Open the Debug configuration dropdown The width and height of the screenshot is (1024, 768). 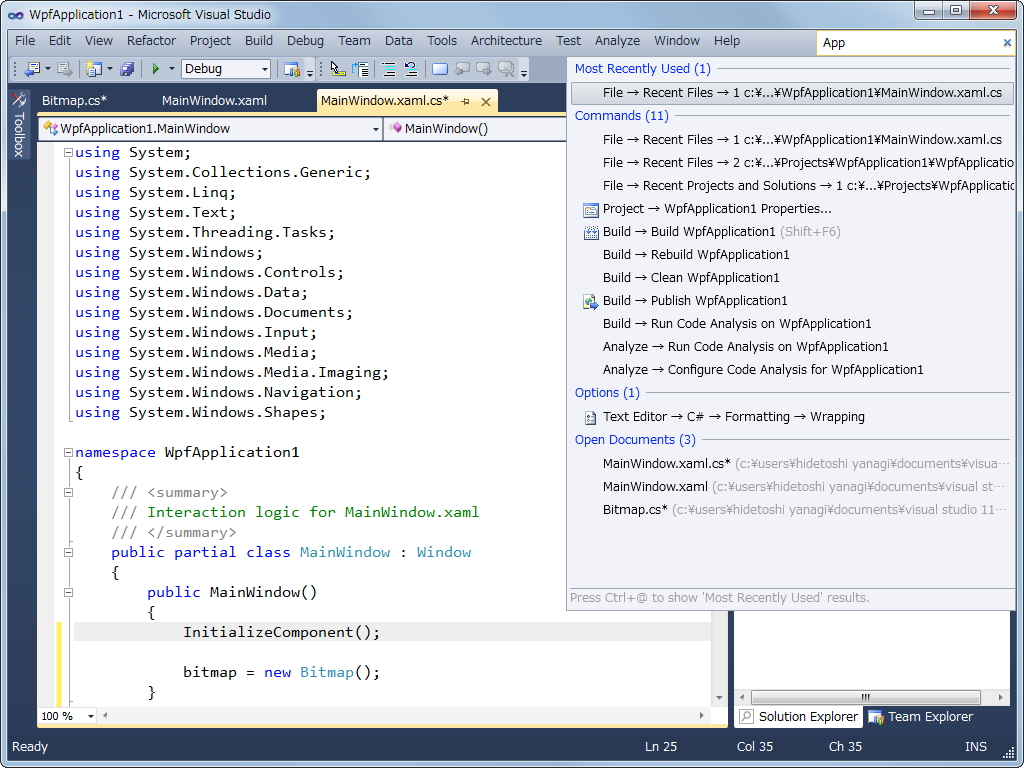click(x=265, y=69)
